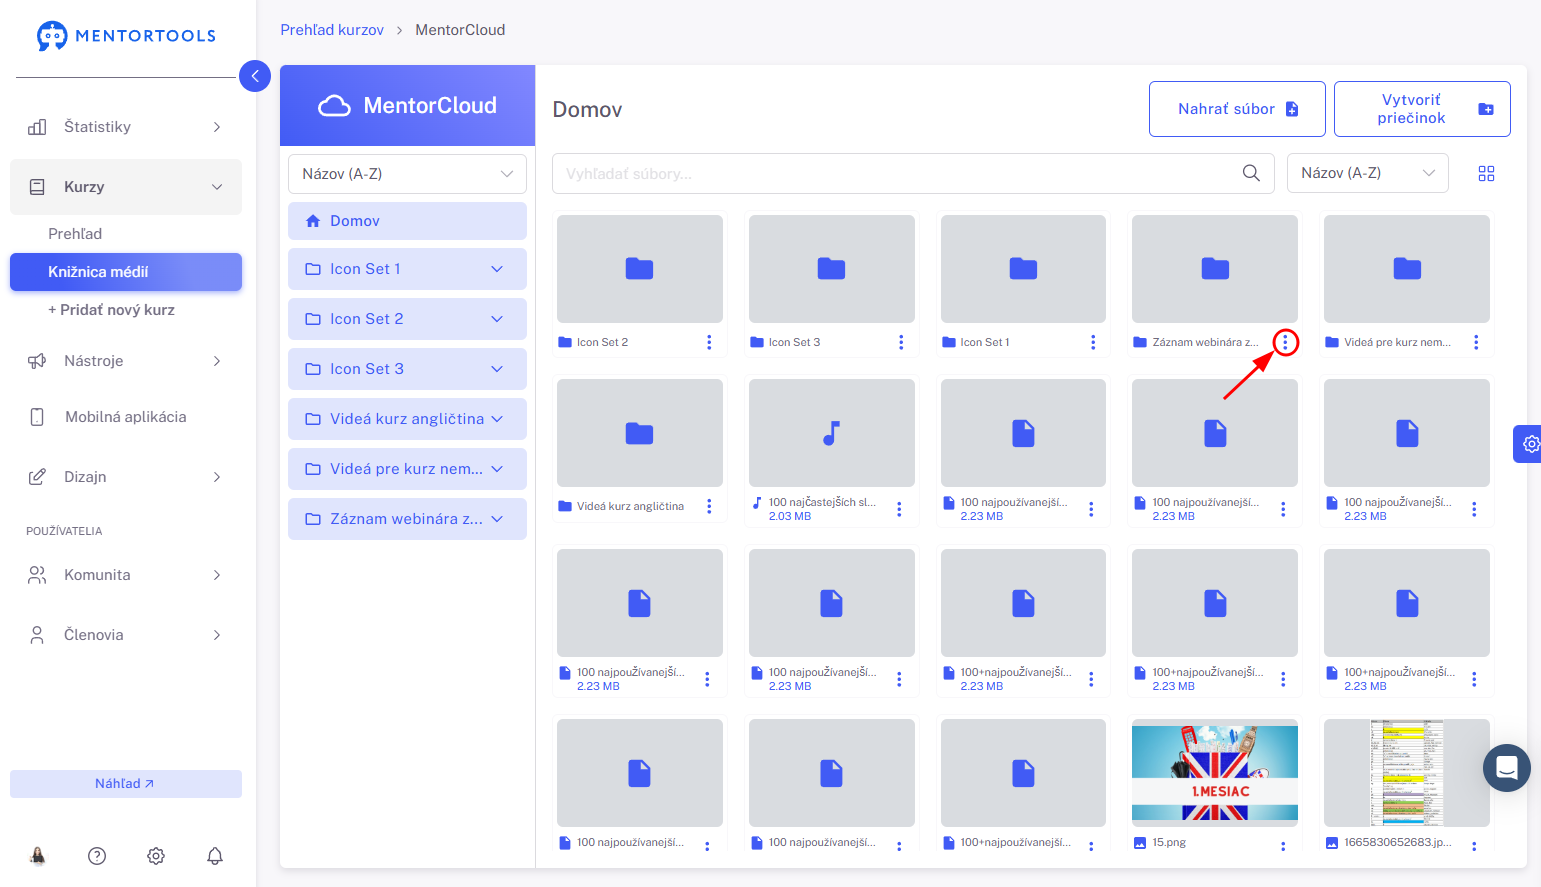Viewport: 1541px width, 887px height.
Task: Switch to grid view layout icon
Action: point(1486,174)
